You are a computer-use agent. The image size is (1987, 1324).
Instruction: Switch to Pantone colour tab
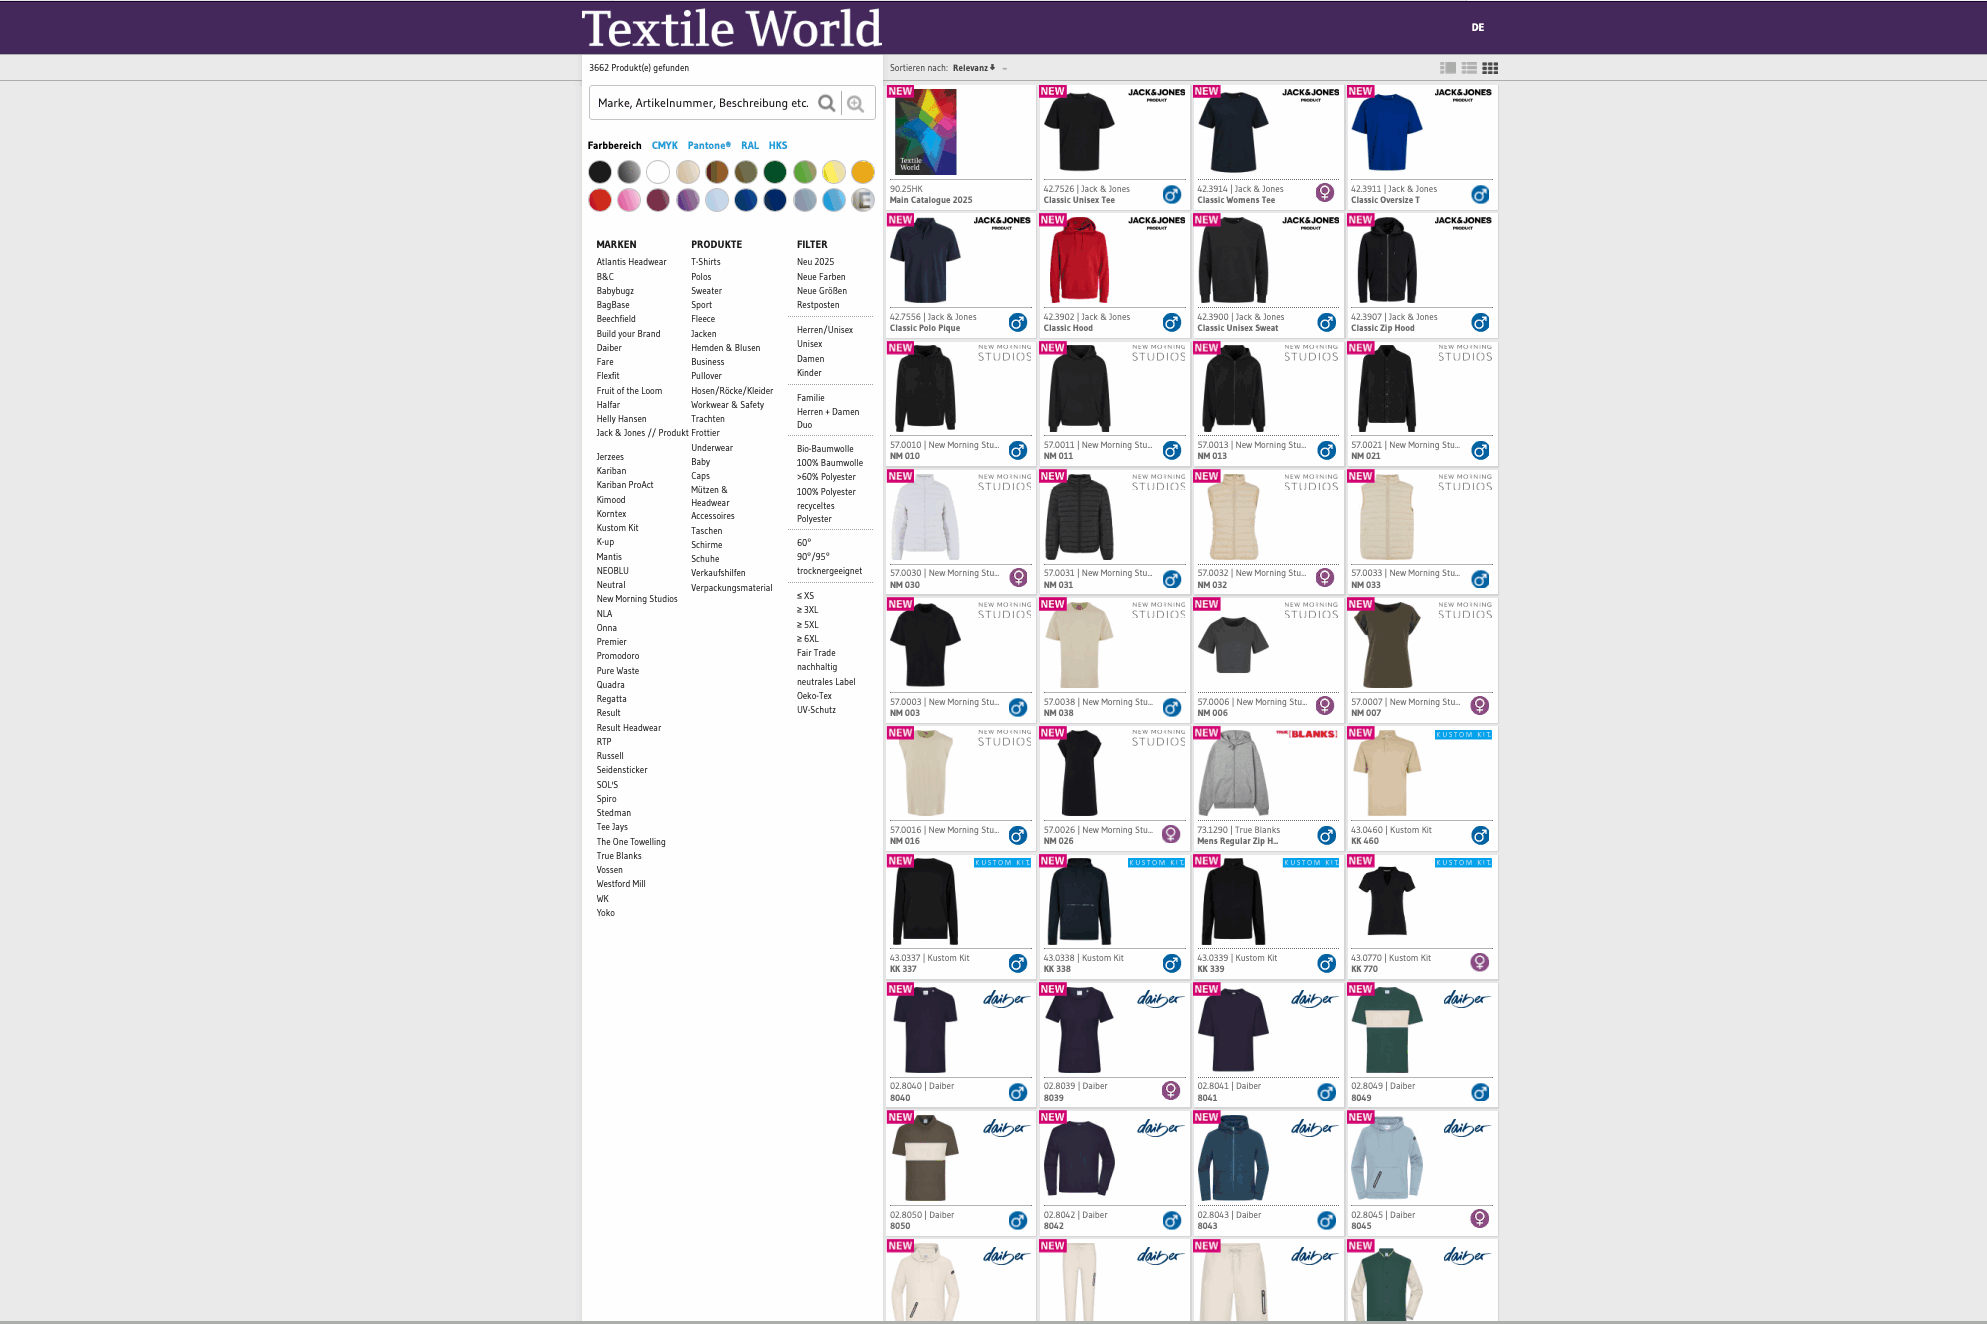[x=709, y=146]
